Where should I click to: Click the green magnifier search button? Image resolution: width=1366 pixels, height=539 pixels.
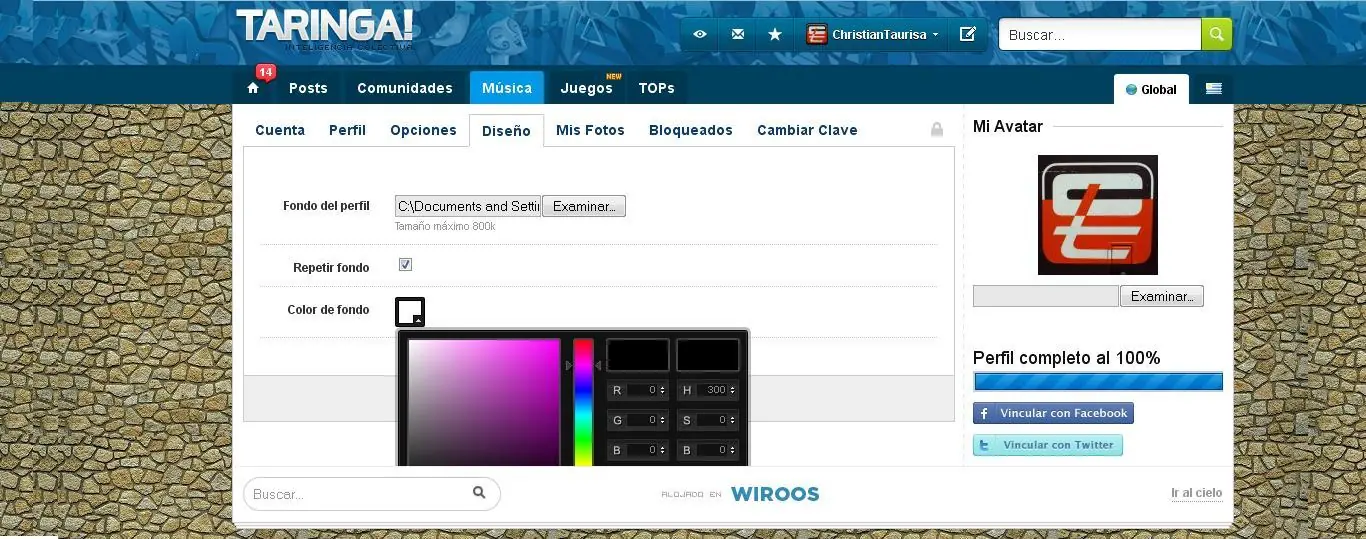click(x=1216, y=34)
